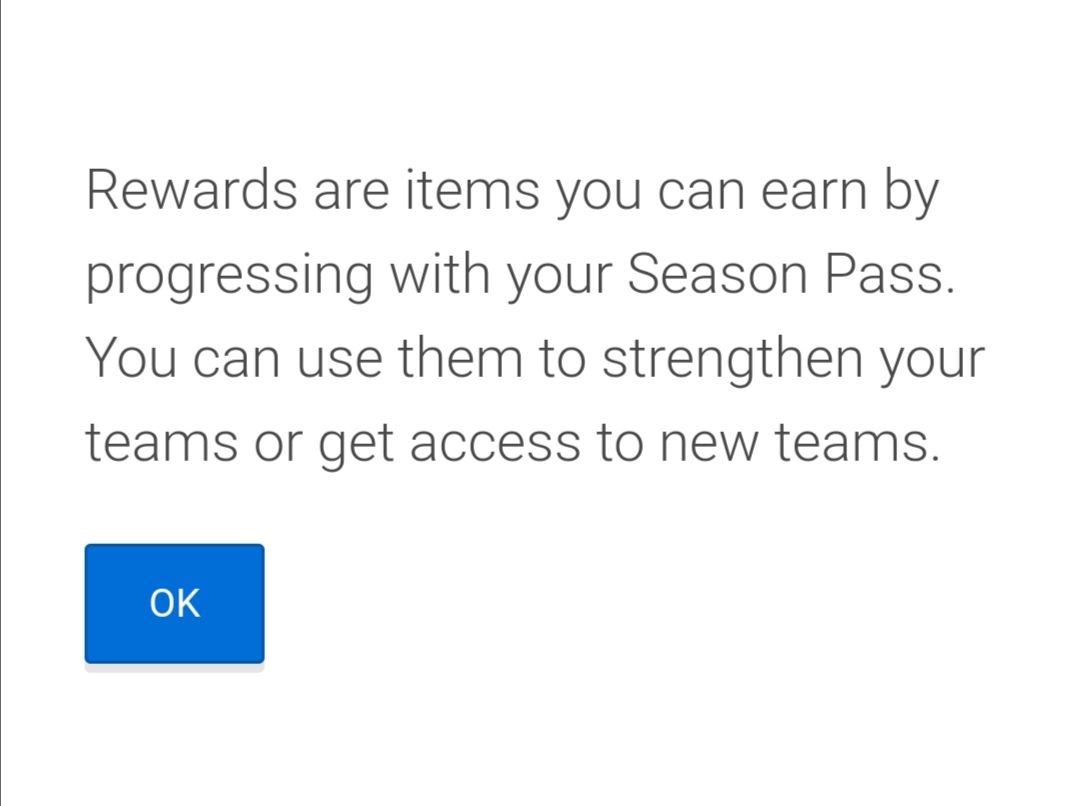Click the "Season Pass" text

[x=791, y=274]
